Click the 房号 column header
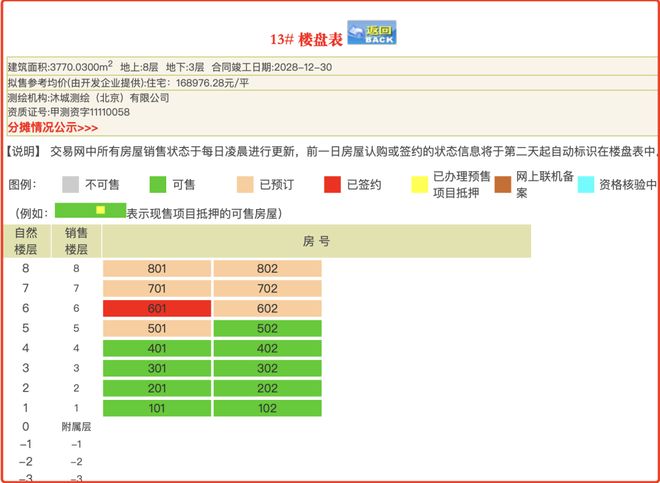Screen dimensions: 660x483 316,241
